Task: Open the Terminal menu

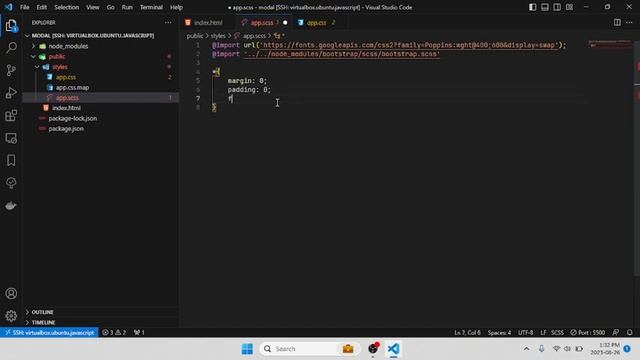Action: [151, 7]
